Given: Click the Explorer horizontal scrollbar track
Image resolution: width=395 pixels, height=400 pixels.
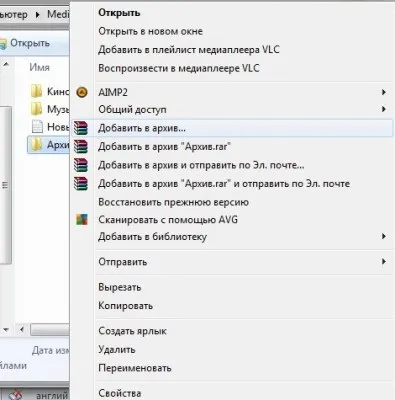Looking at the screenshot, I should (50, 330).
